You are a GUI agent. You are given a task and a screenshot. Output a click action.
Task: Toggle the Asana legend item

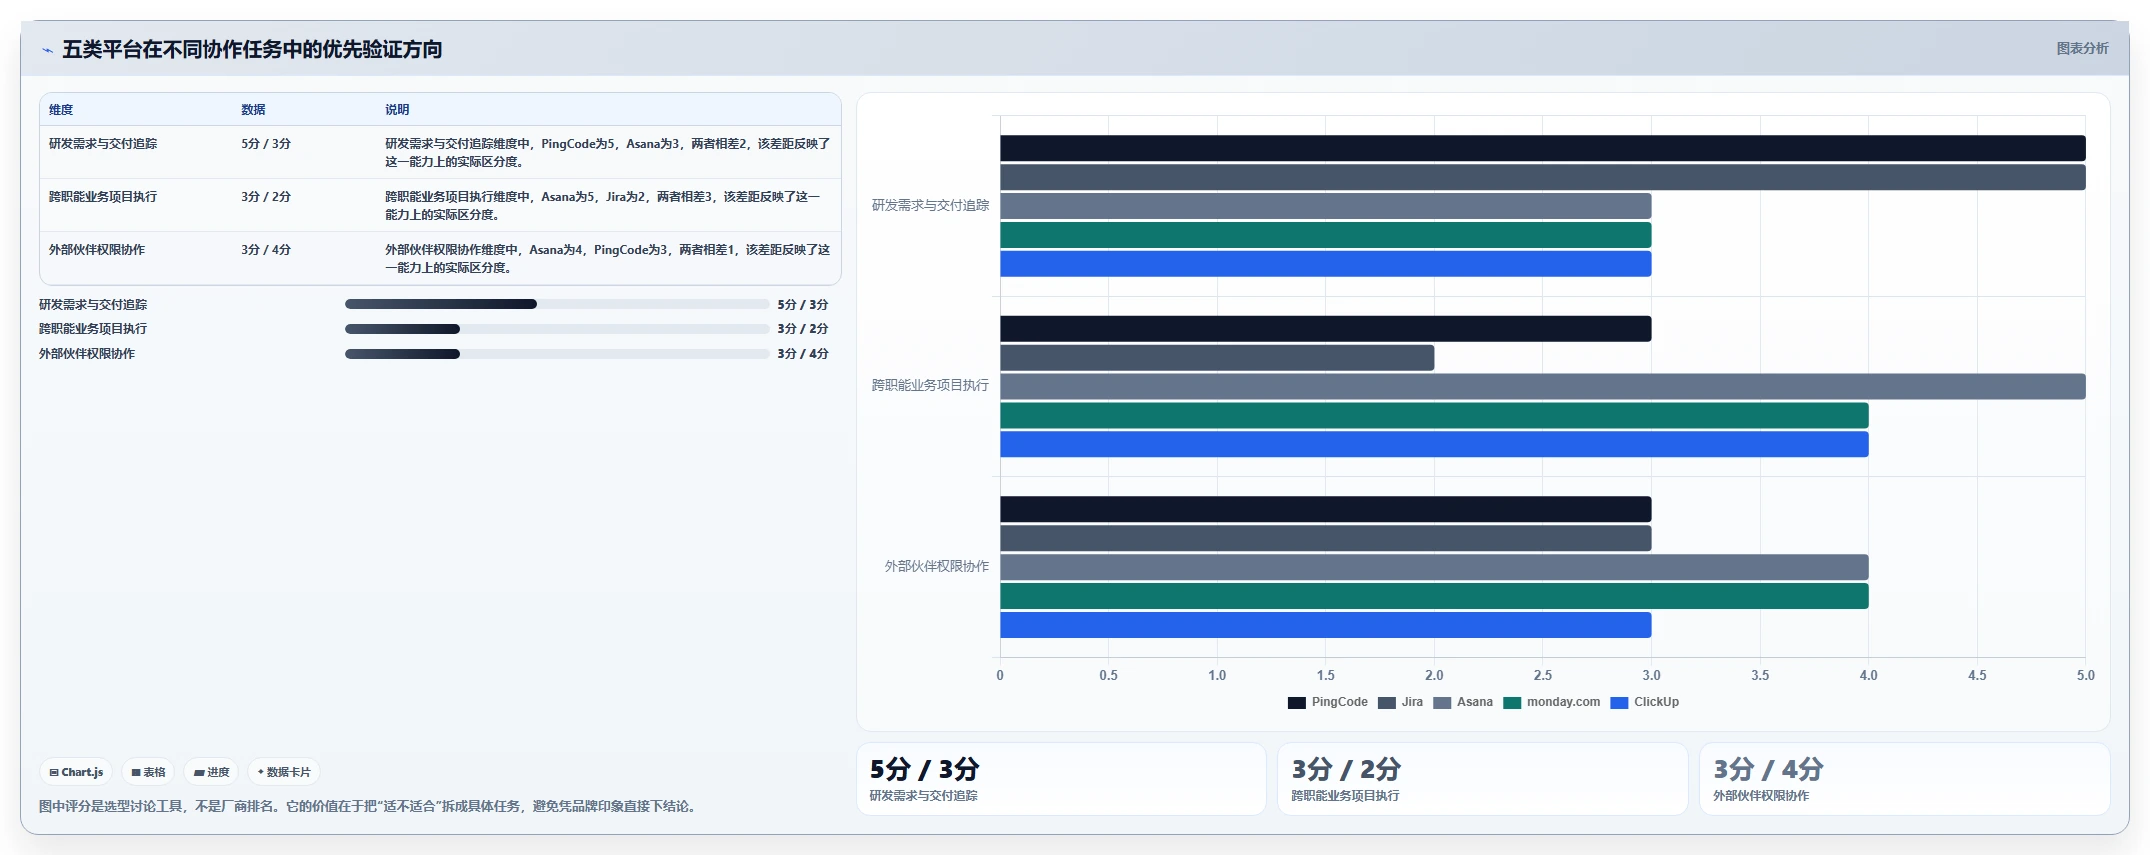1462,702
